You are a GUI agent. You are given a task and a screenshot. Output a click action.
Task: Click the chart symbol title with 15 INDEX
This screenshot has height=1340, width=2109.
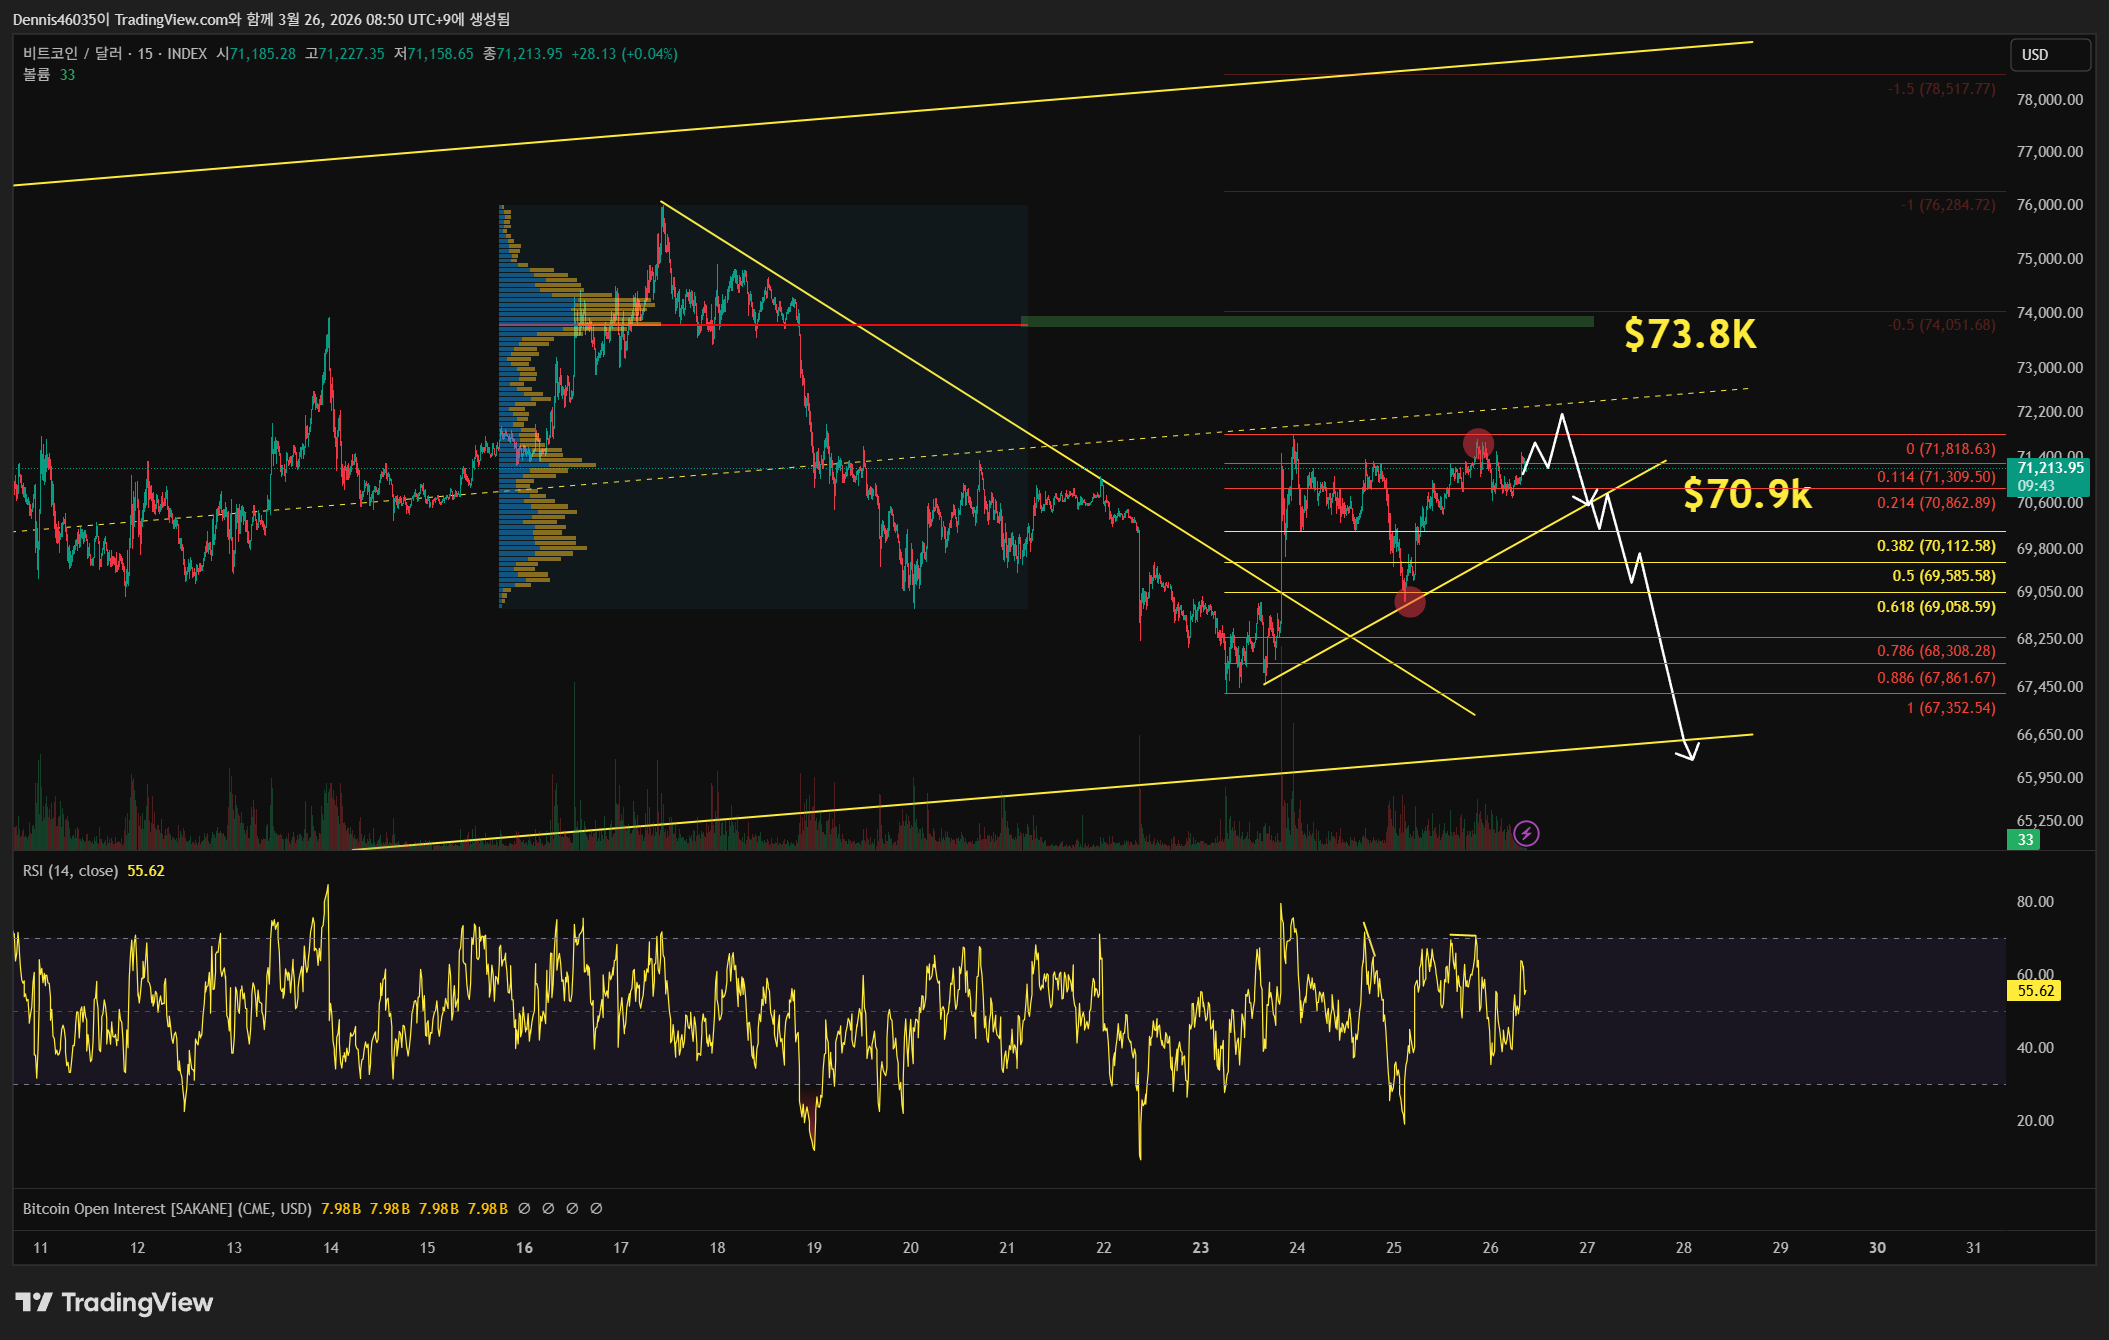(x=115, y=54)
